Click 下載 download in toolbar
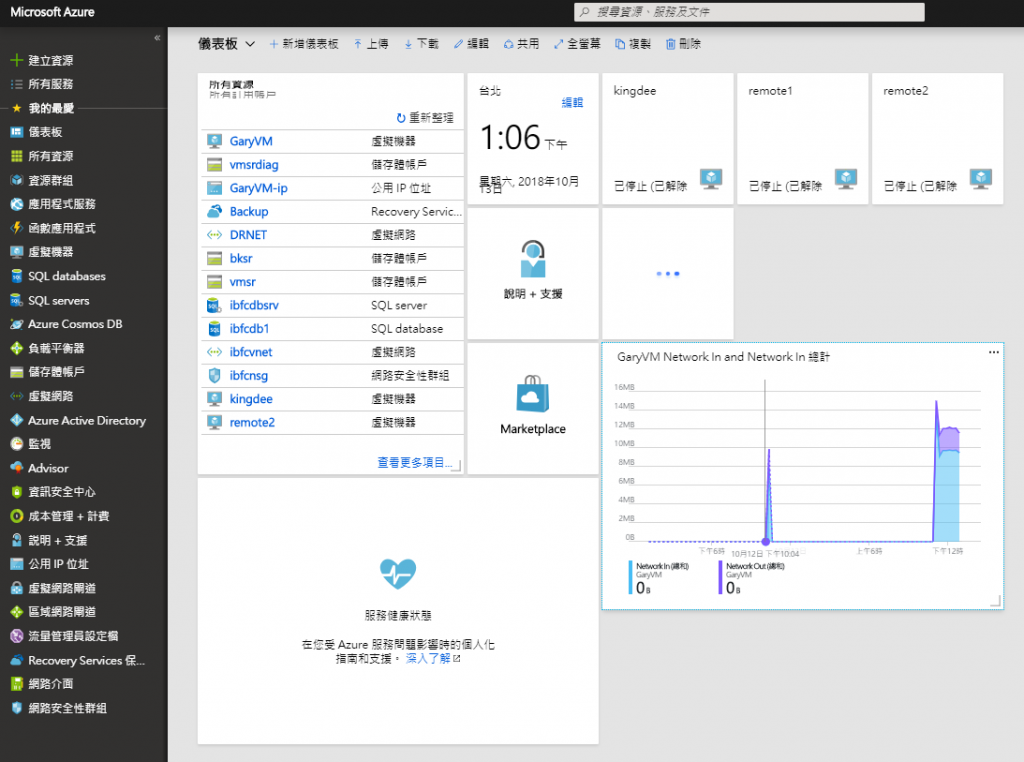1024x762 pixels. [x=421, y=44]
